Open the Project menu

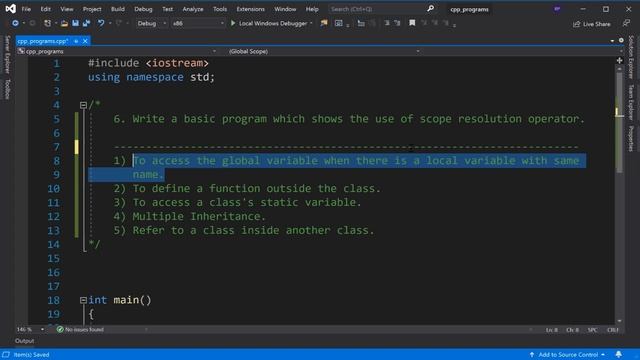coord(92,9)
